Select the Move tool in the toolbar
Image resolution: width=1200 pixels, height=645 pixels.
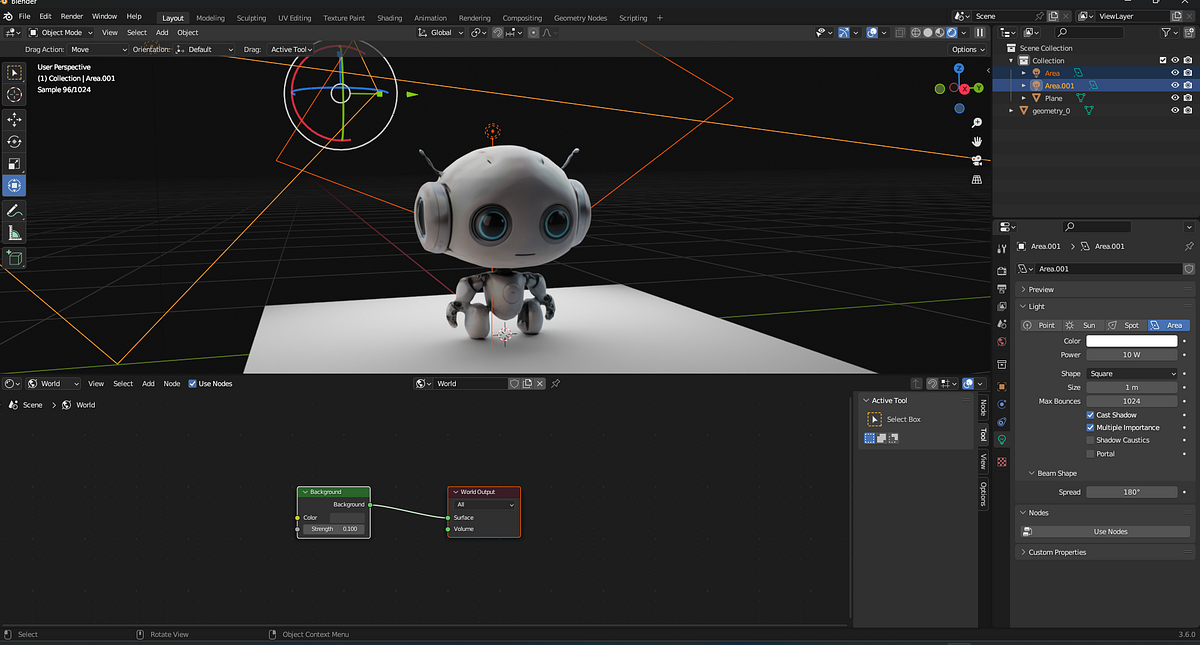[x=14, y=119]
